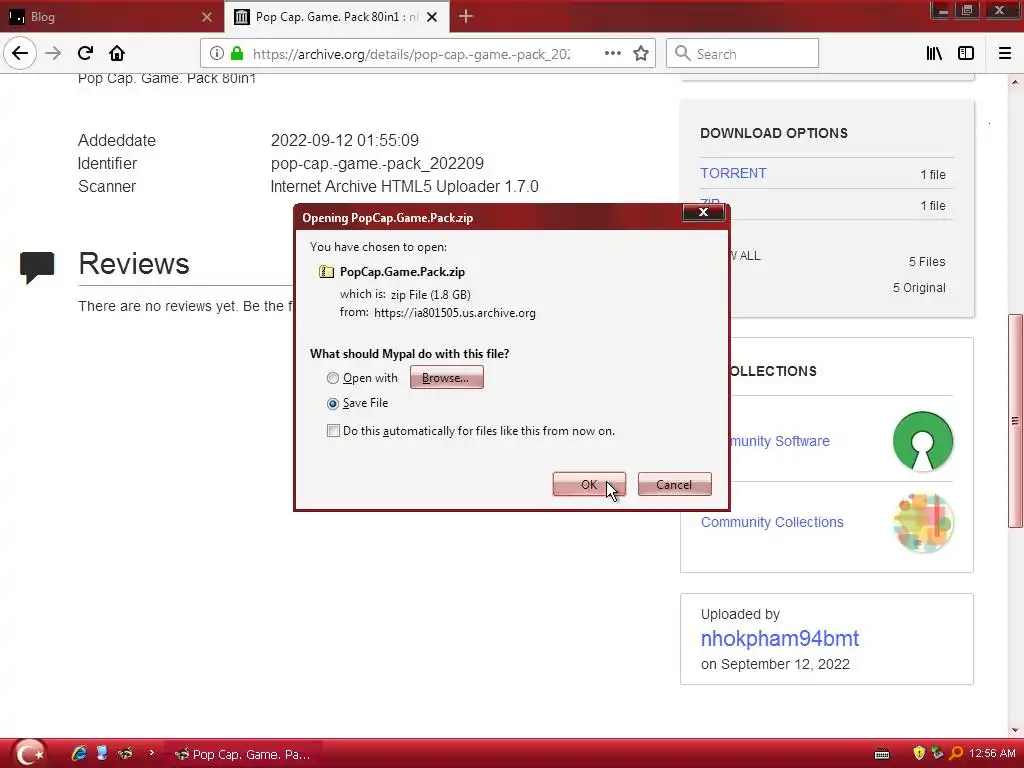
Task: Click the green Community Software logo thumbnail
Action: tap(923, 441)
